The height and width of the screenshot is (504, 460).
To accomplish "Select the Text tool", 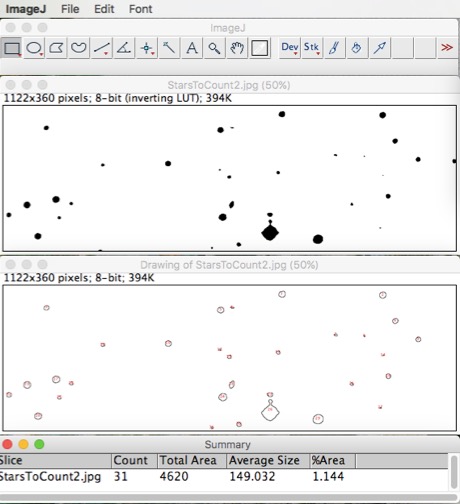I will [x=192, y=48].
